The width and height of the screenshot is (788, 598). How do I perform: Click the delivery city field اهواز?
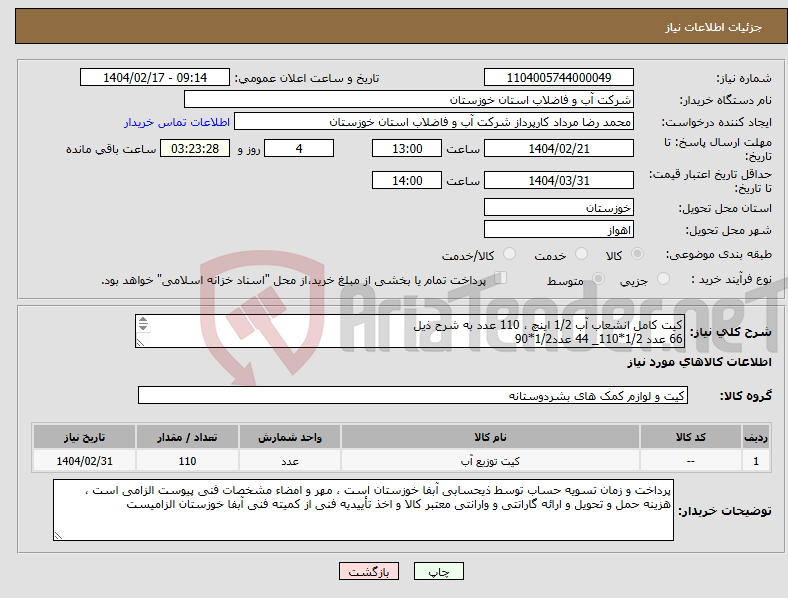tap(558, 230)
